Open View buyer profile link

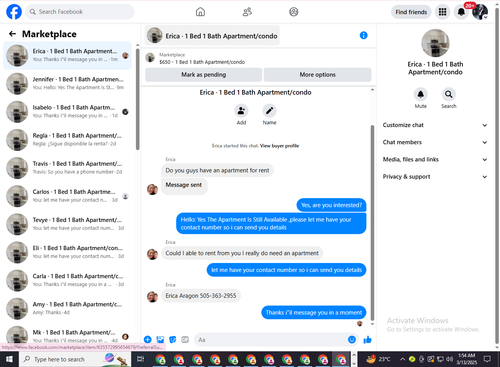pyautogui.click(x=279, y=146)
